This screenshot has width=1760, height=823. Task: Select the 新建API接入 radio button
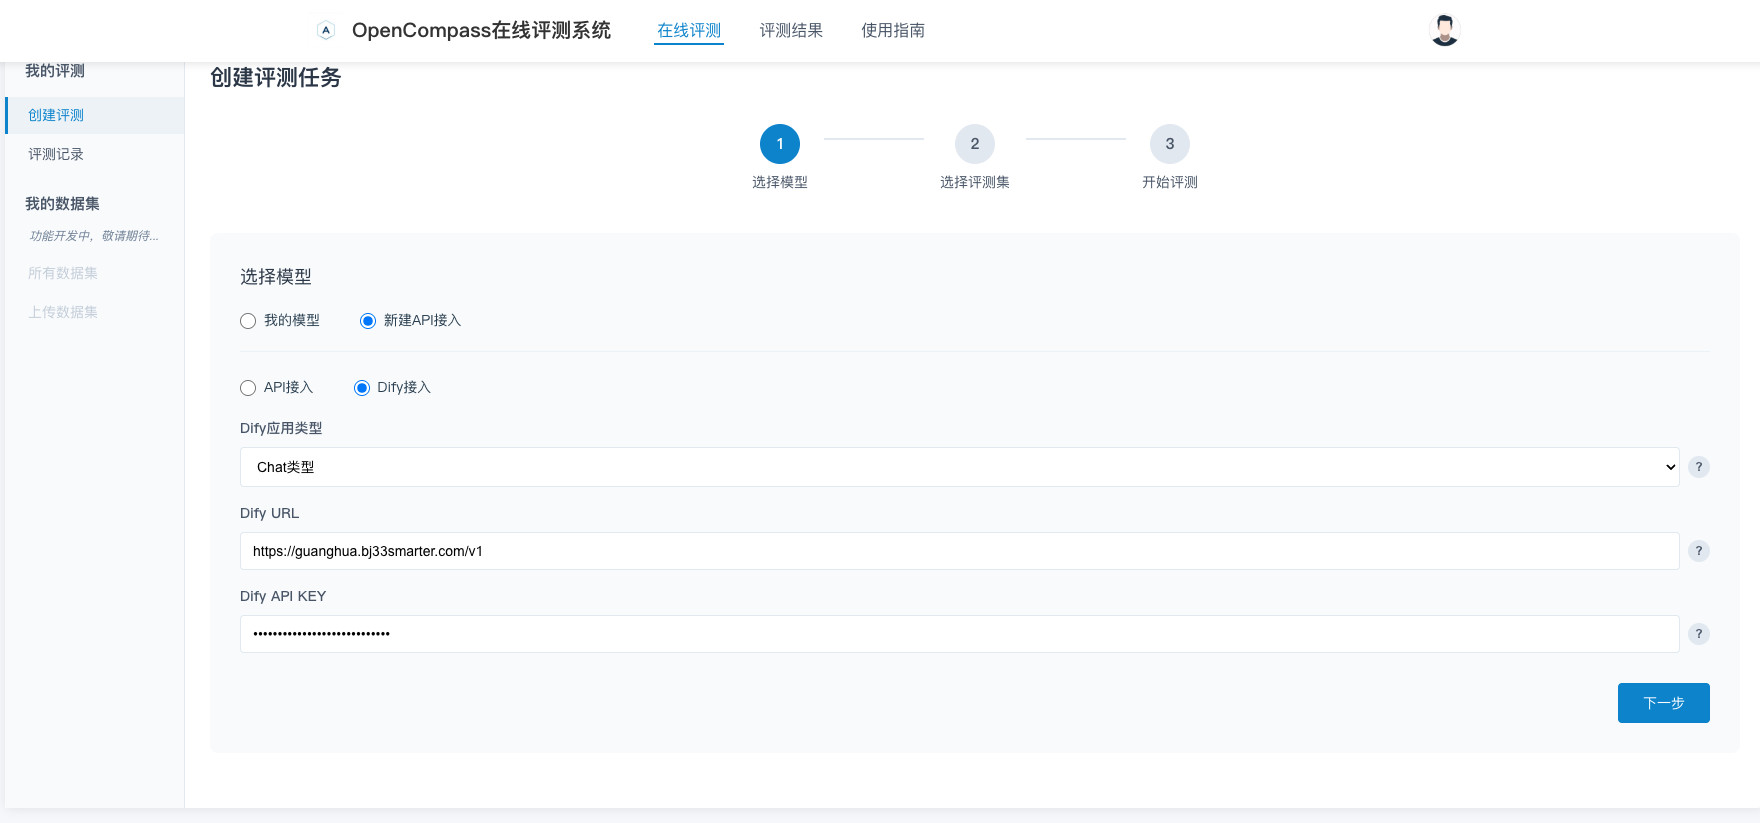[368, 321]
